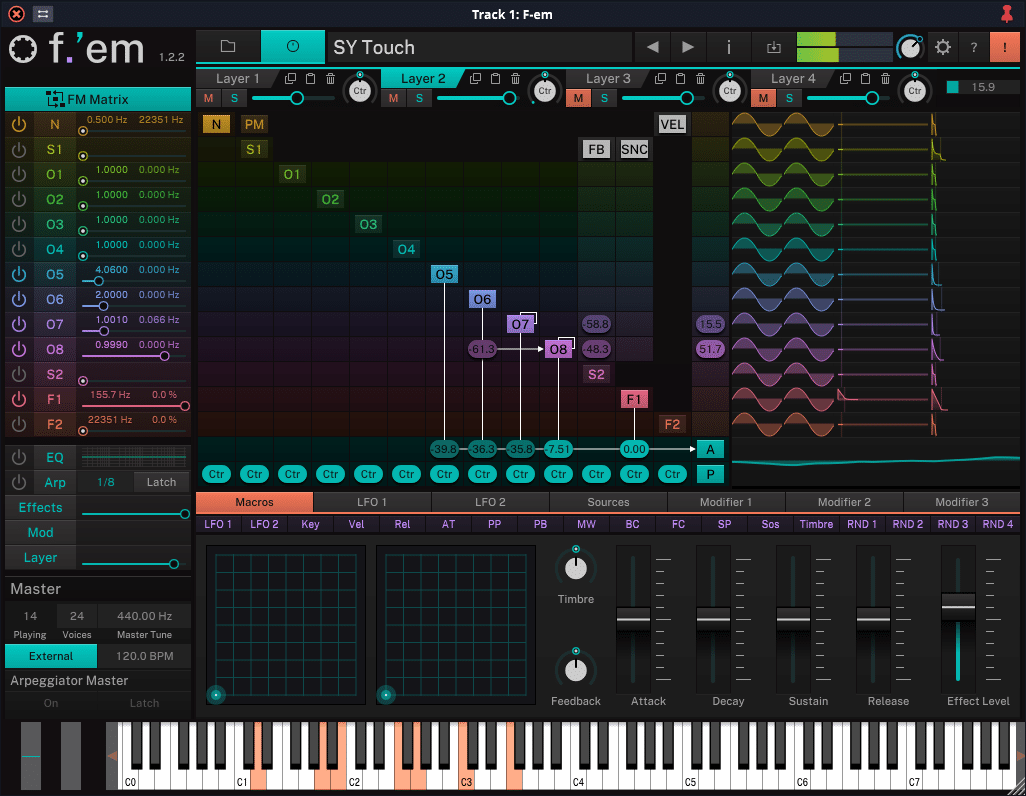This screenshot has height=796, width=1026.
Task: Open help question mark icon
Action: click(974, 47)
